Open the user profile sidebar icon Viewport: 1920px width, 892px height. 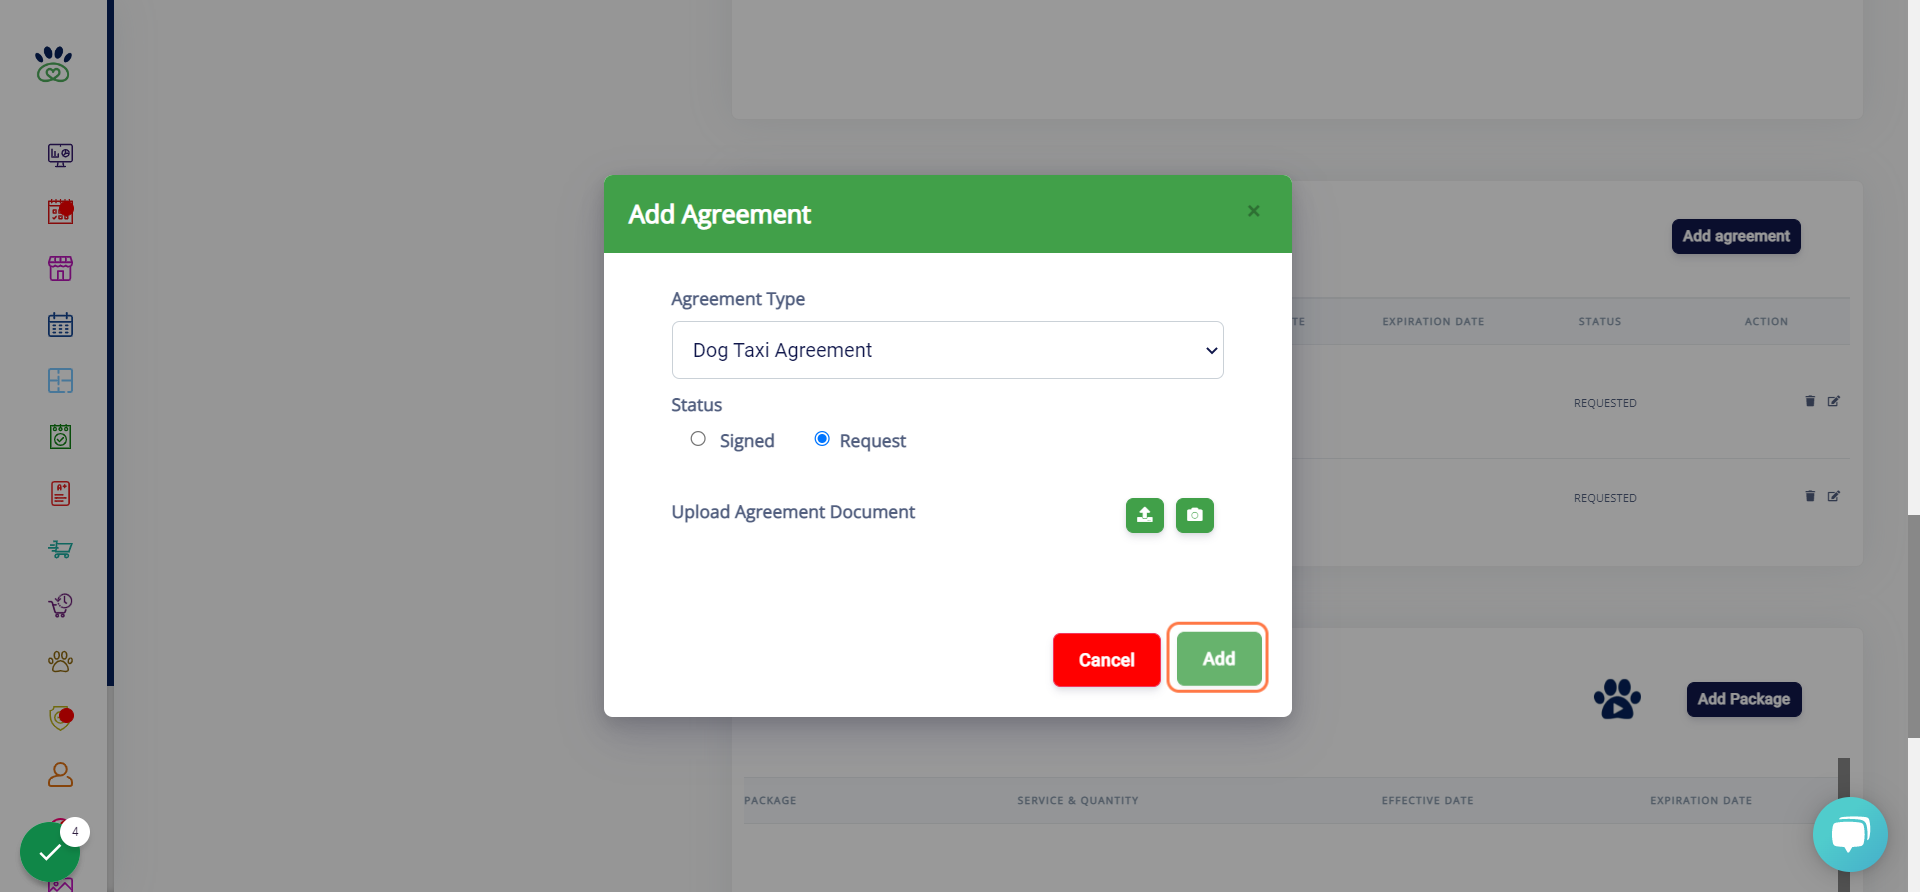(60, 774)
